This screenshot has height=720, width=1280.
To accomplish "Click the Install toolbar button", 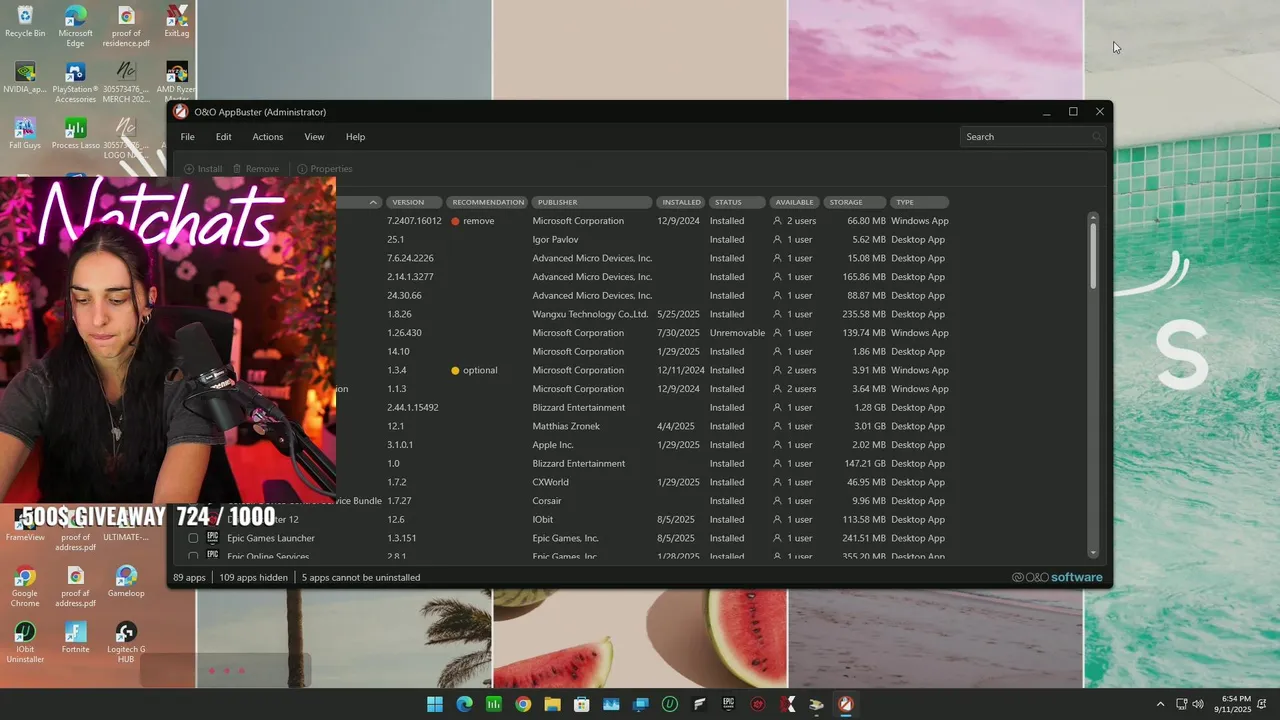I will (x=203, y=169).
